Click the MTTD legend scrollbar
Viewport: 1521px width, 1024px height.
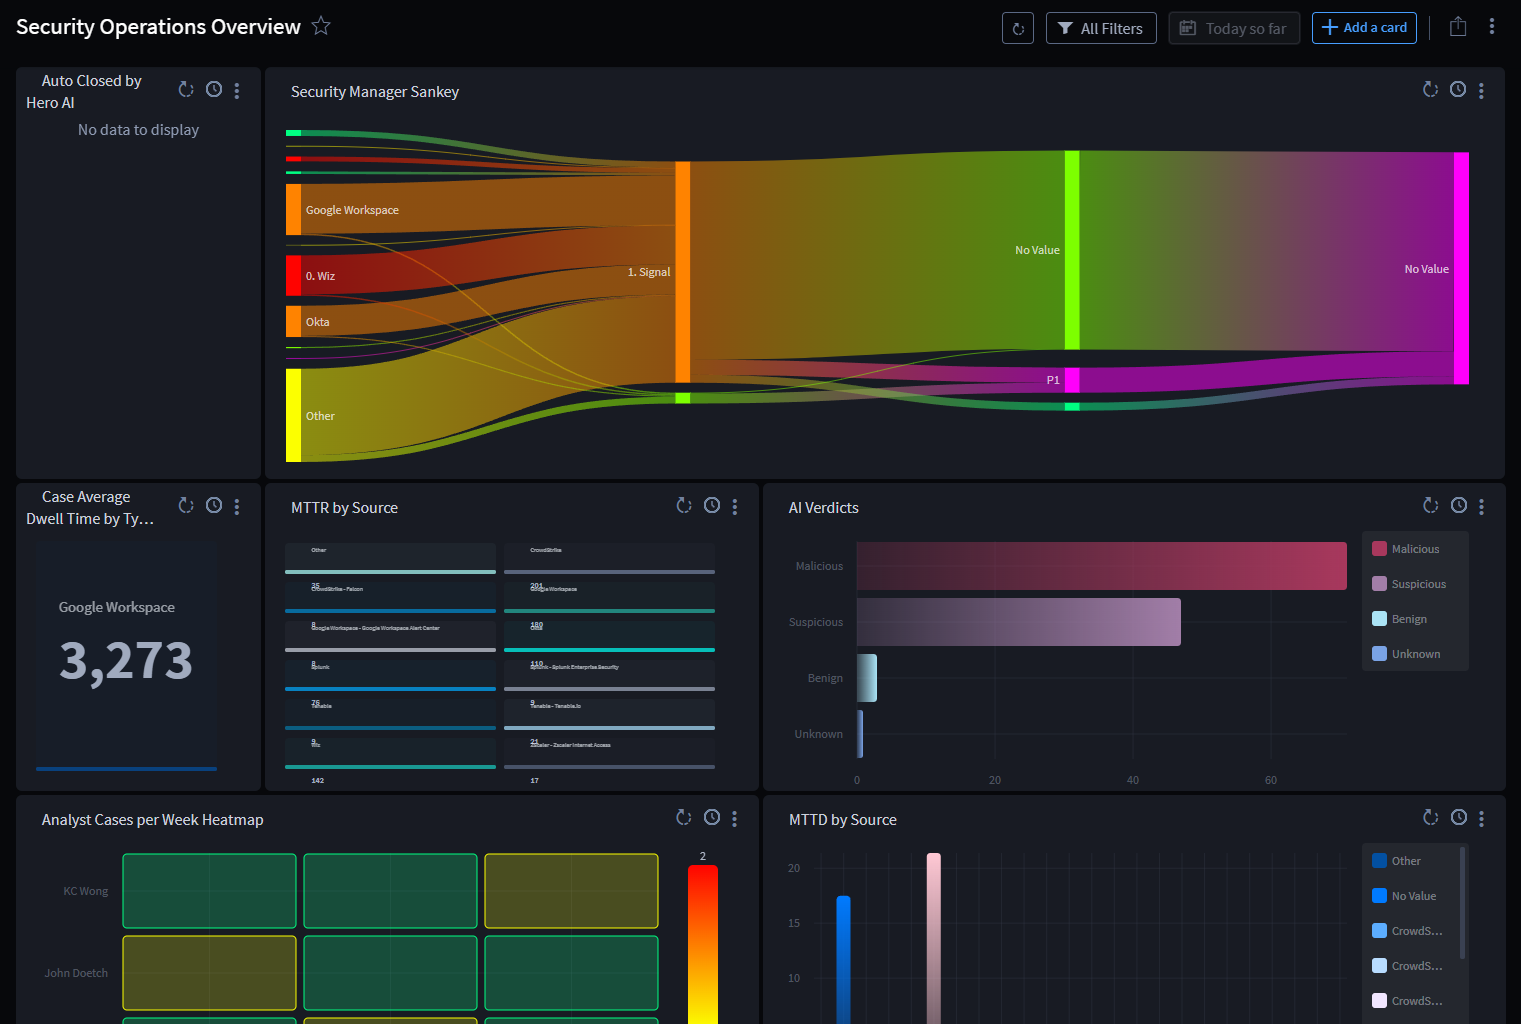coord(1463,902)
